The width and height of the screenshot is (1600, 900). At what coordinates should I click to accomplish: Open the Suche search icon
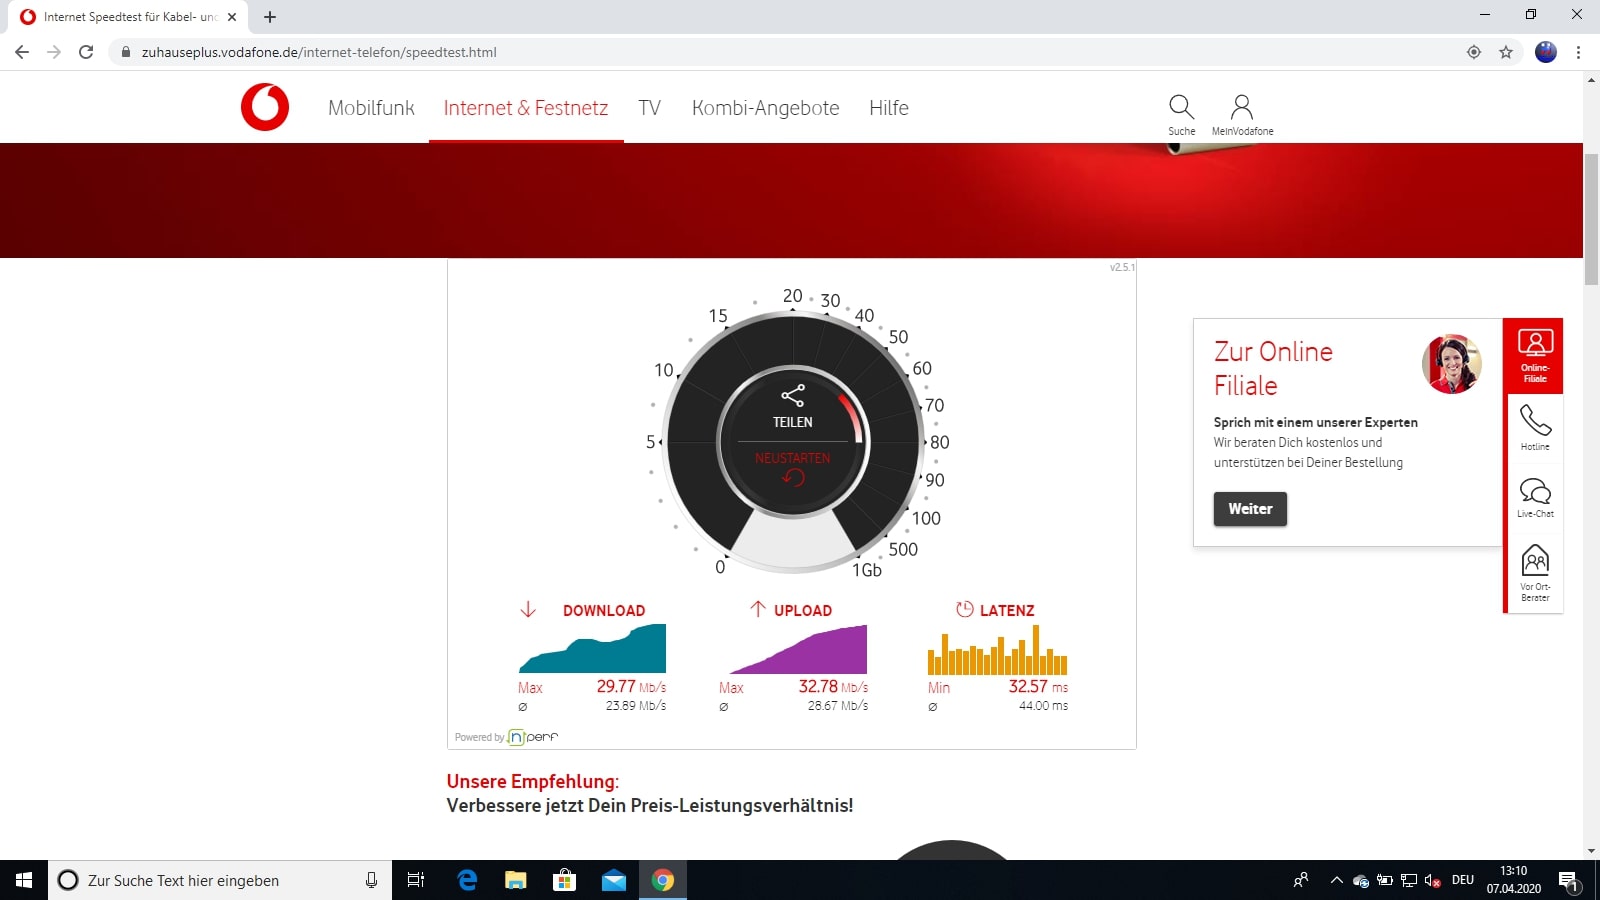click(x=1181, y=115)
